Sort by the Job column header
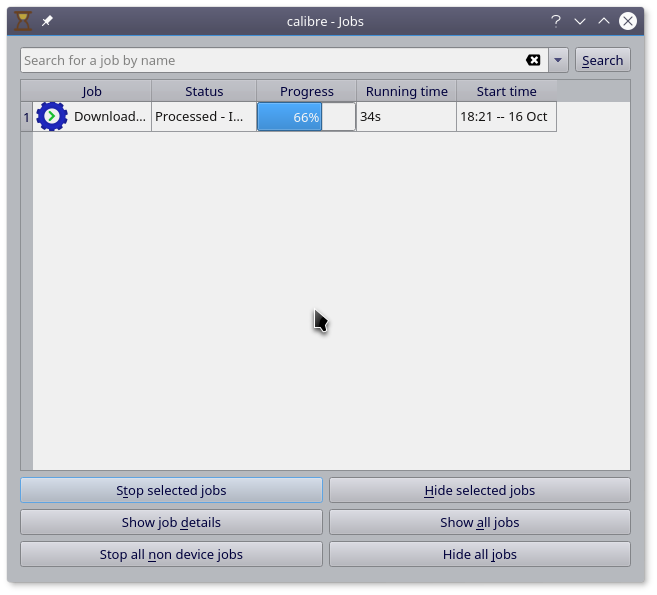 point(92,91)
